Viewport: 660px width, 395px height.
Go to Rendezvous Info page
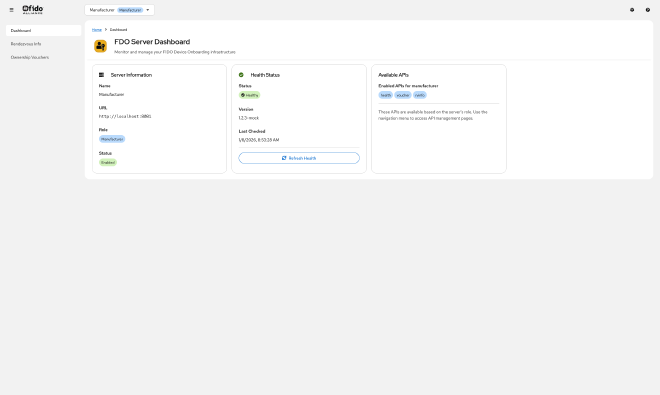coord(43,44)
